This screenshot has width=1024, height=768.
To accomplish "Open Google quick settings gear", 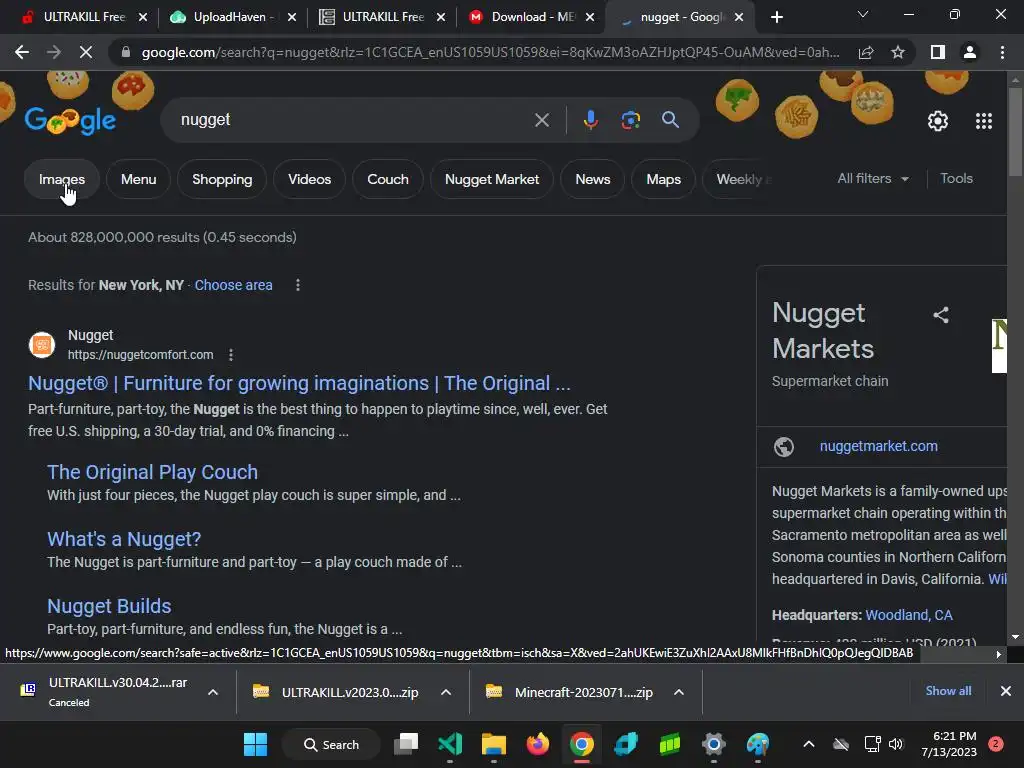I will [x=938, y=121].
